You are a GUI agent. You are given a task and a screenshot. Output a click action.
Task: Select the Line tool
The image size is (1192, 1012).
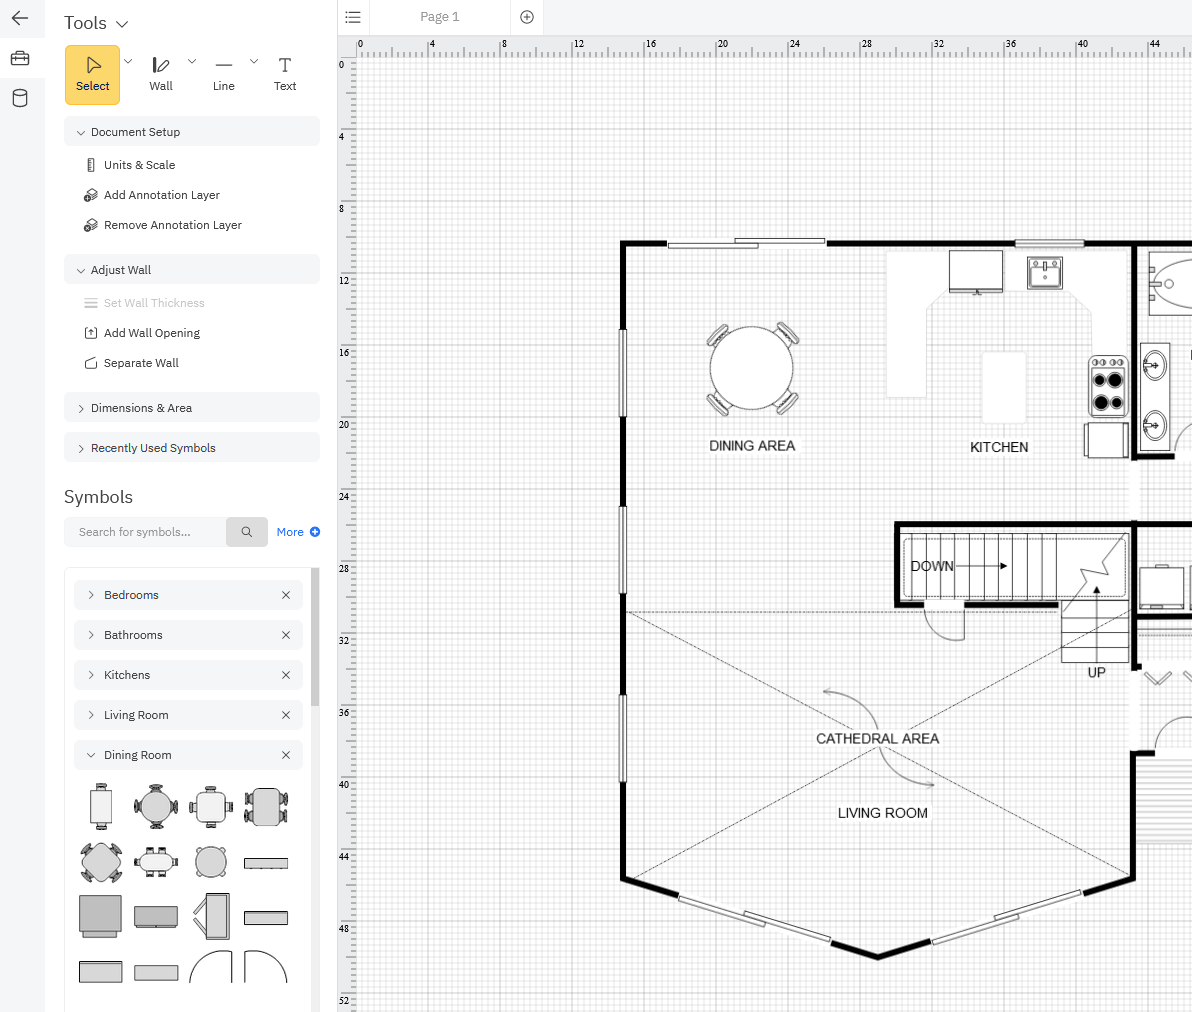[223, 73]
